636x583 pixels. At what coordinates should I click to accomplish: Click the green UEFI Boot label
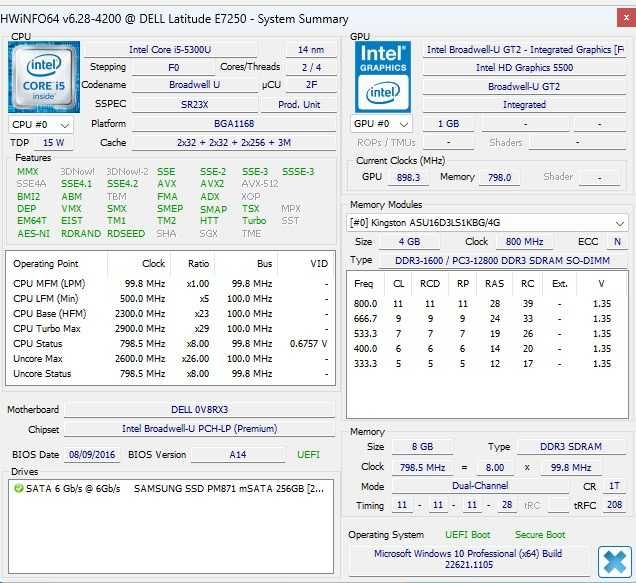click(x=467, y=535)
